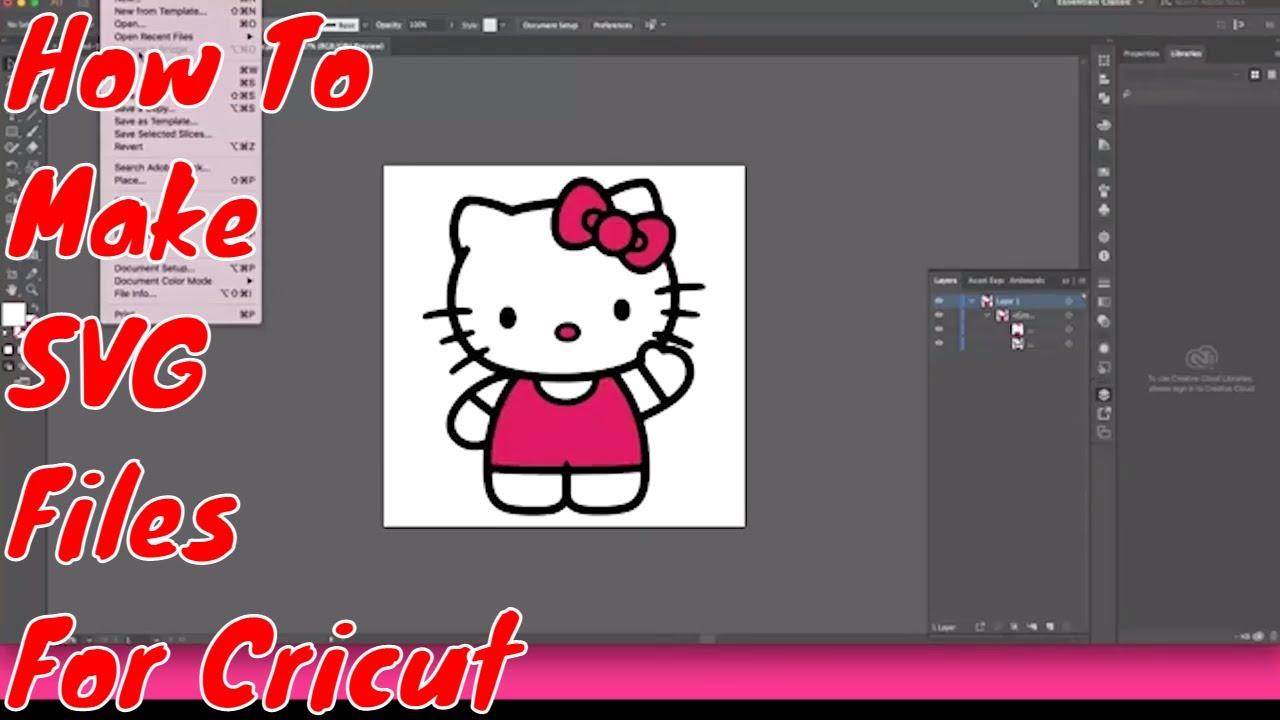
Task: Open the Style swatch dropdown arrow
Action: pos(503,25)
